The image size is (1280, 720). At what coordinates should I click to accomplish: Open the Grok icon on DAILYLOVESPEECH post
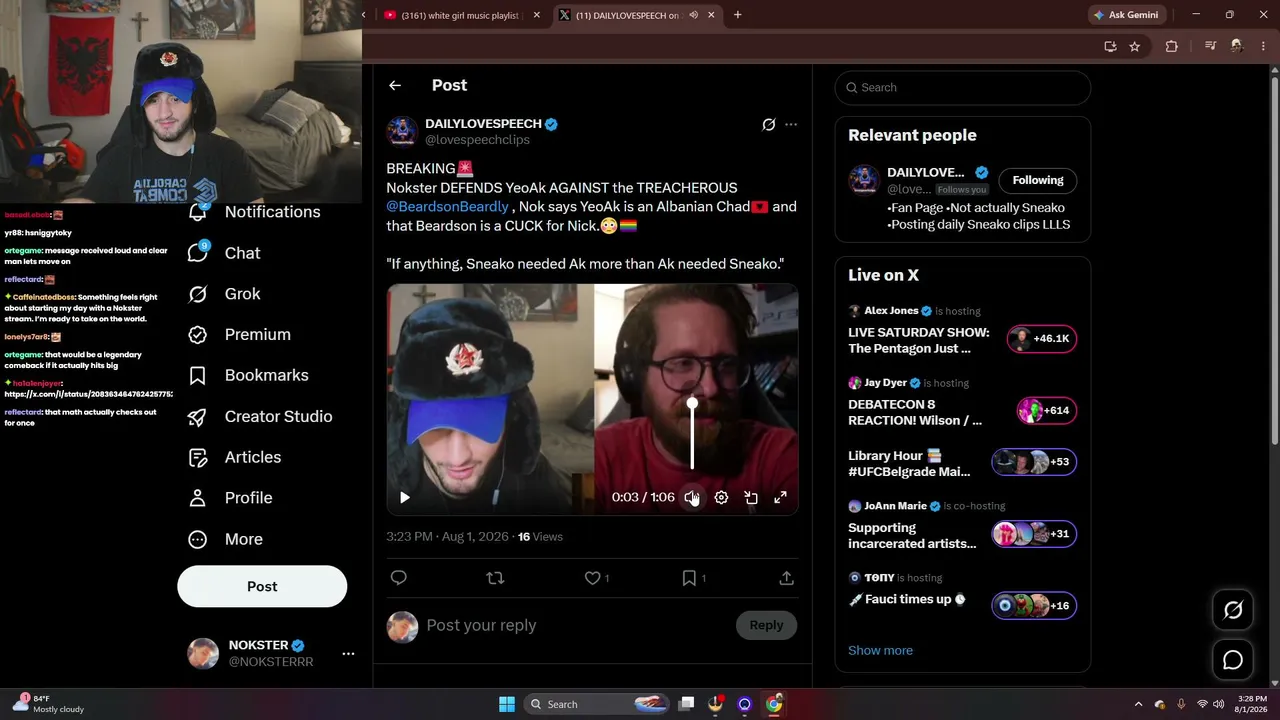[x=768, y=125]
